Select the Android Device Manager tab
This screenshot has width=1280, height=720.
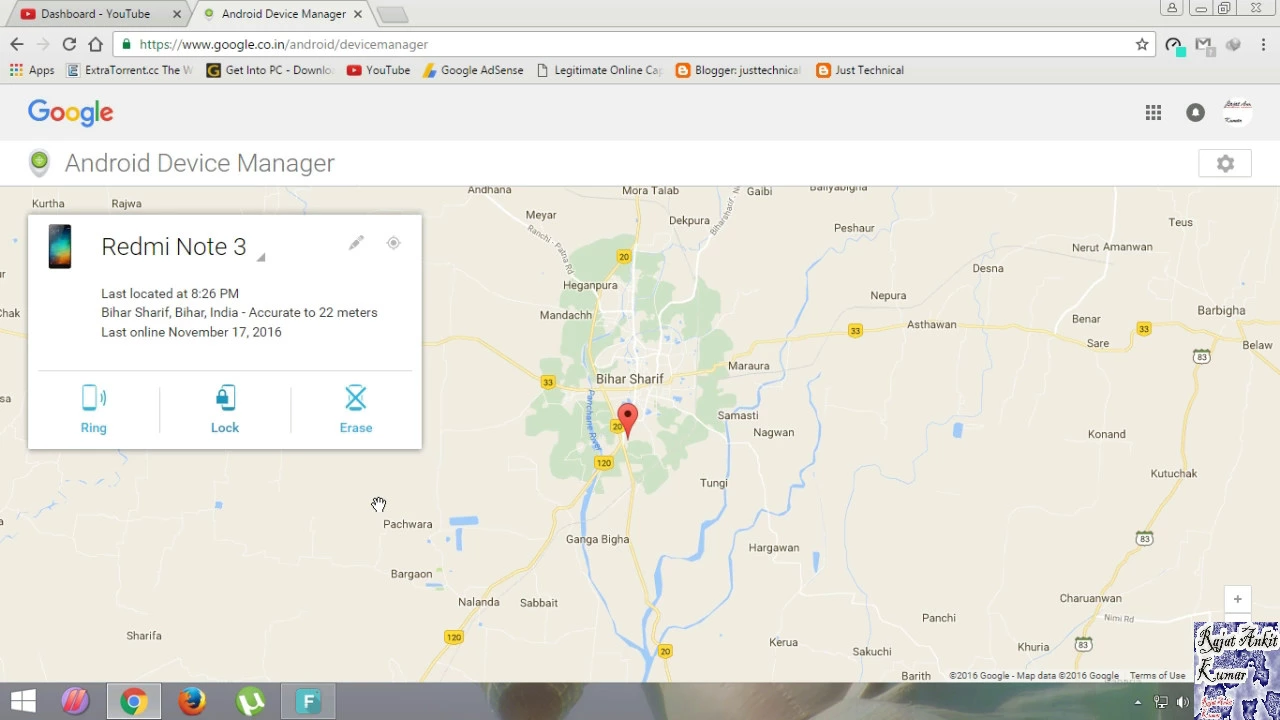283,14
